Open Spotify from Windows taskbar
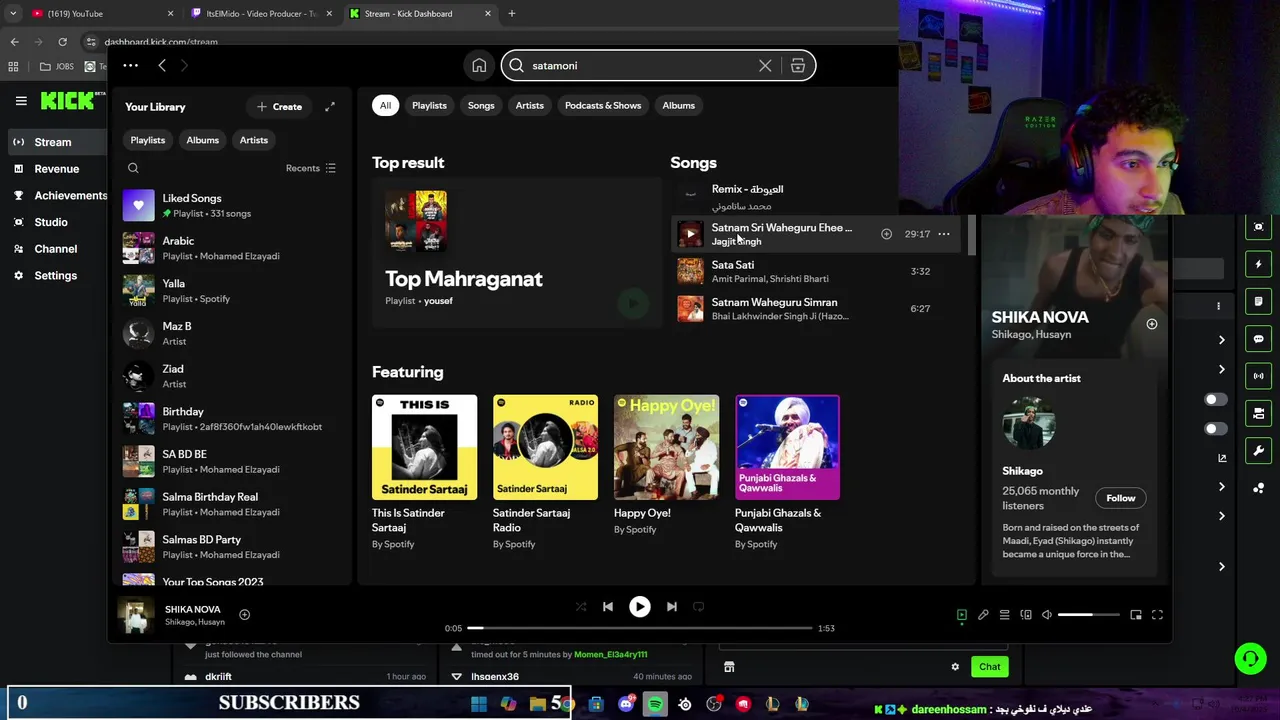This screenshot has height=720, width=1280. (x=655, y=704)
